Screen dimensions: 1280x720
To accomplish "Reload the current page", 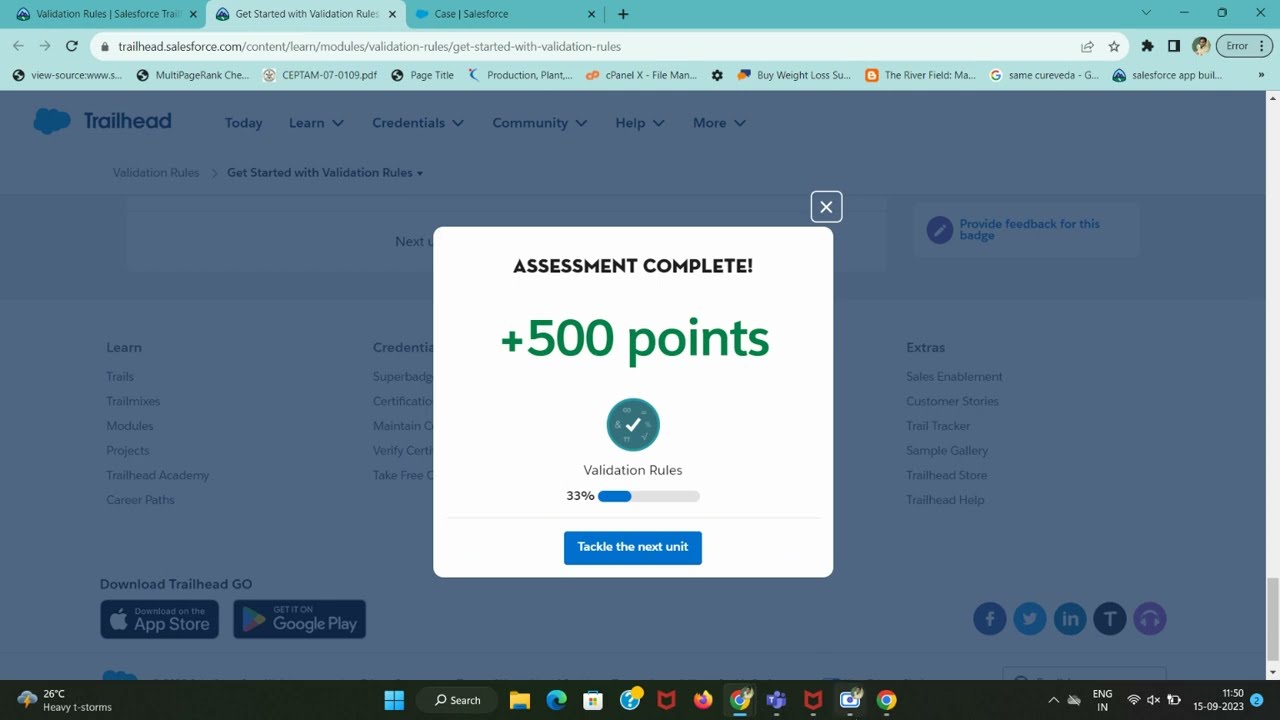I will [x=71, y=46].
